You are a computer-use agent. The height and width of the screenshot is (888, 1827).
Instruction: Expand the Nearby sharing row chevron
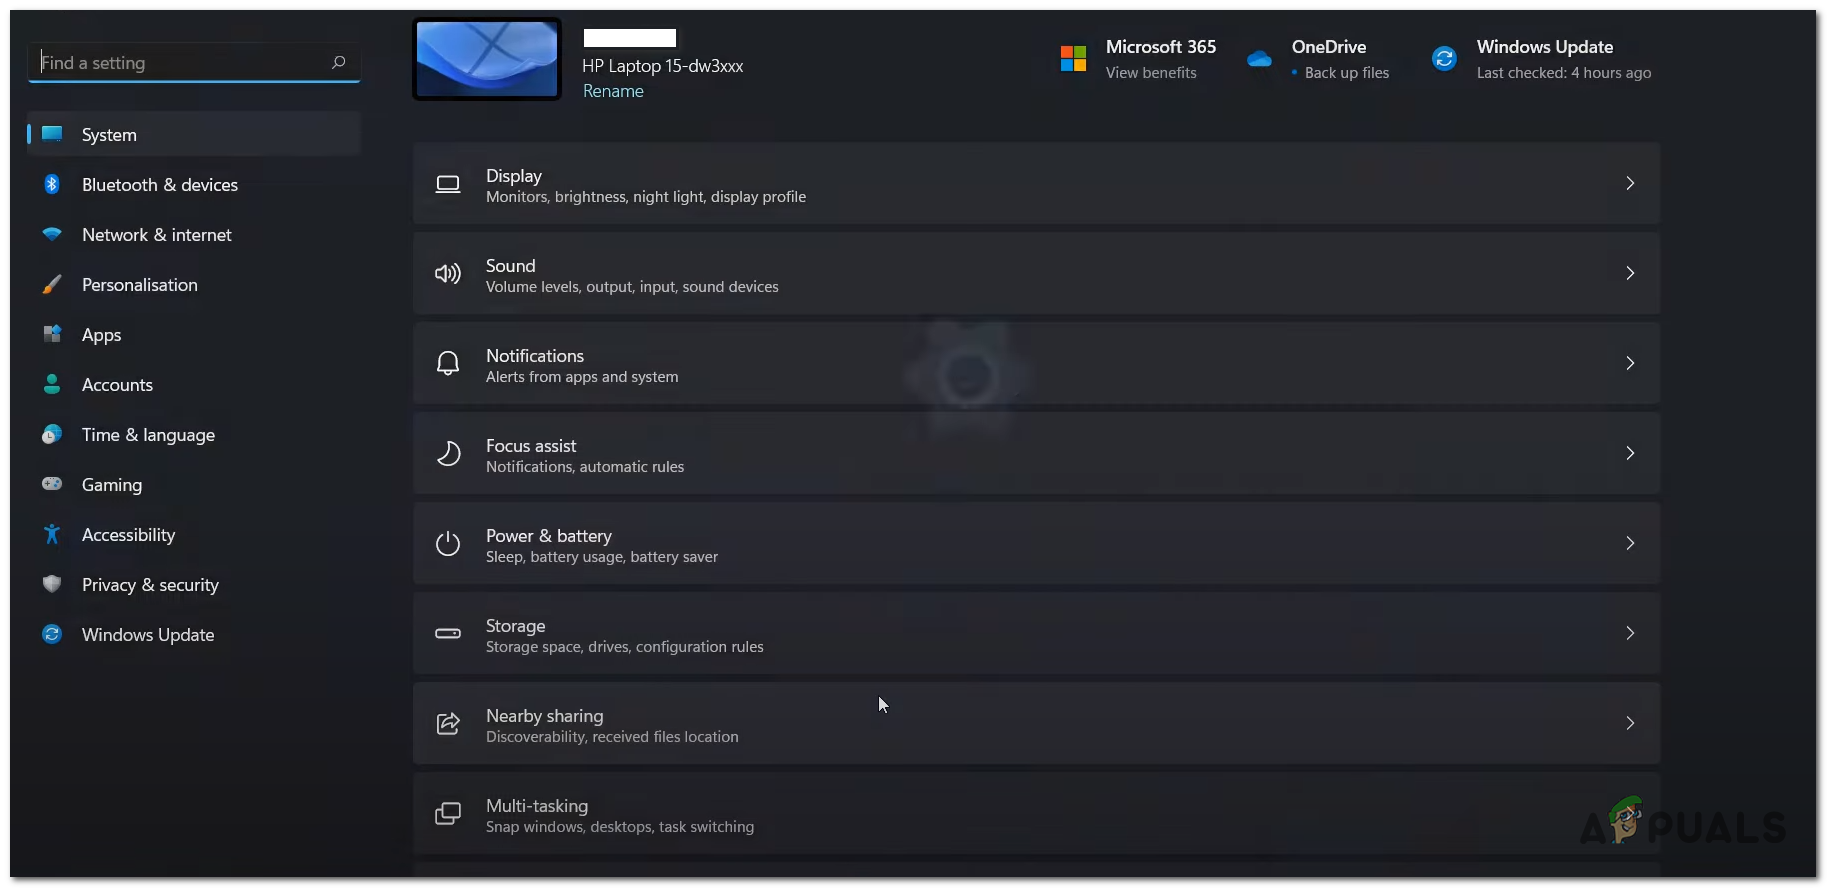click(1630, 723)
